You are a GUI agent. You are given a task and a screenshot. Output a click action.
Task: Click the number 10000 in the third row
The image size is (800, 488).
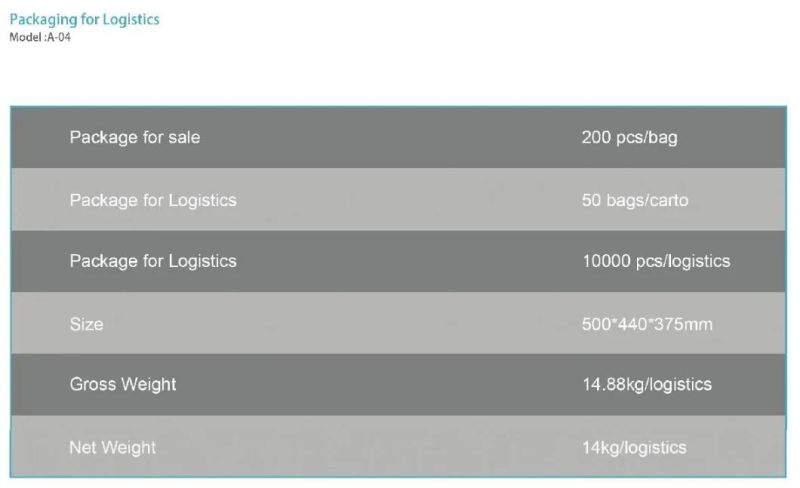[x=606, y=261]
